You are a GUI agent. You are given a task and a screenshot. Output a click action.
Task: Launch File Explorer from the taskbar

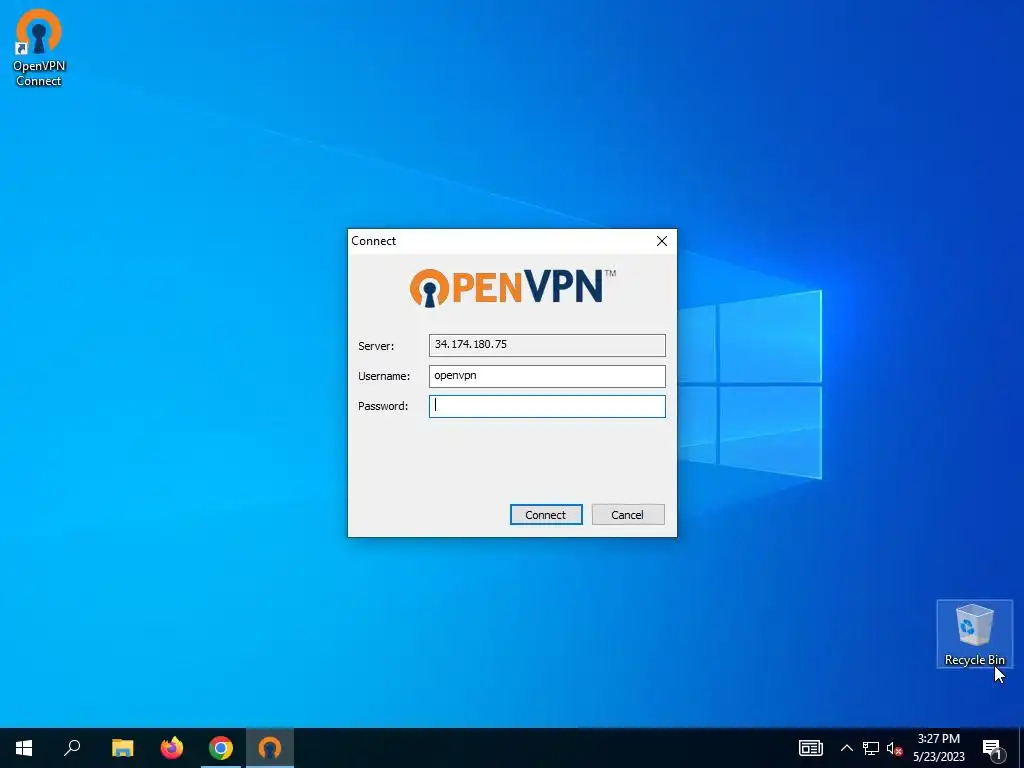click(122, 748)
